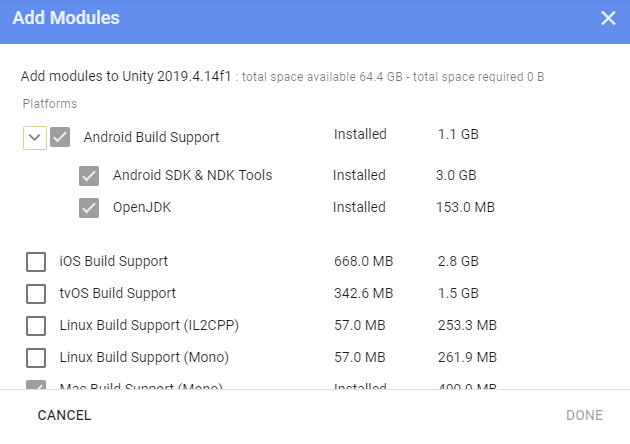Select the Android Build Support label
The width and height of the screenshot is (630, 444).
pos(151,137)
